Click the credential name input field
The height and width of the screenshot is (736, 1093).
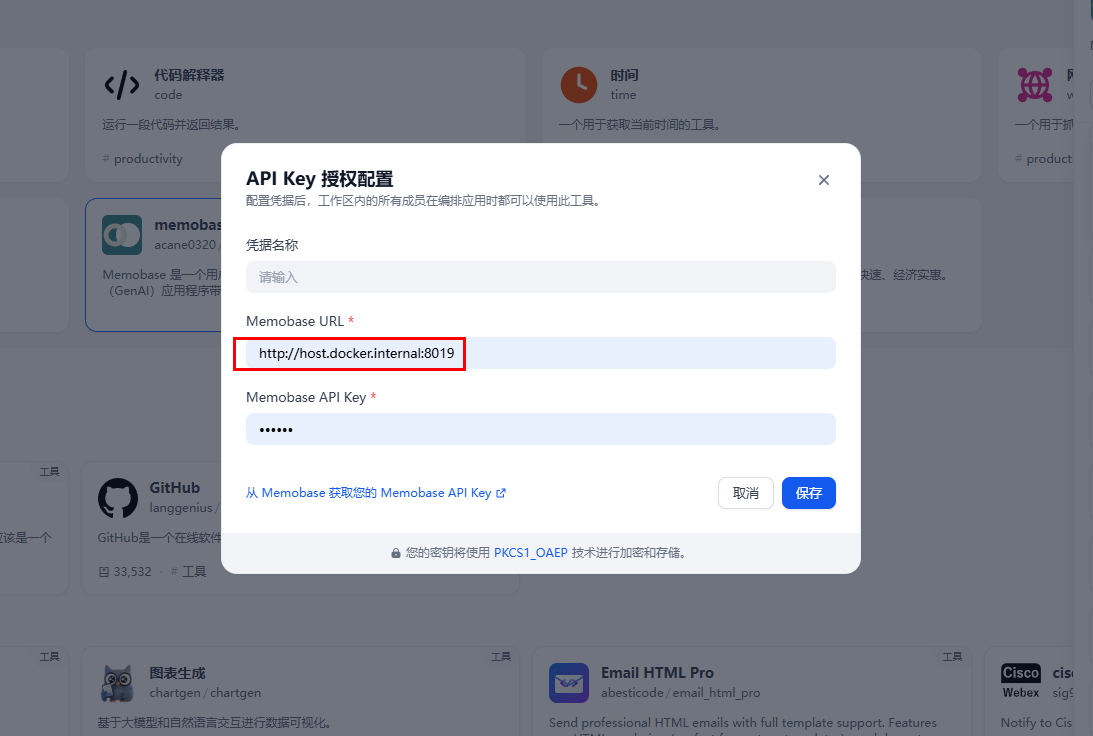pos(540,277)
